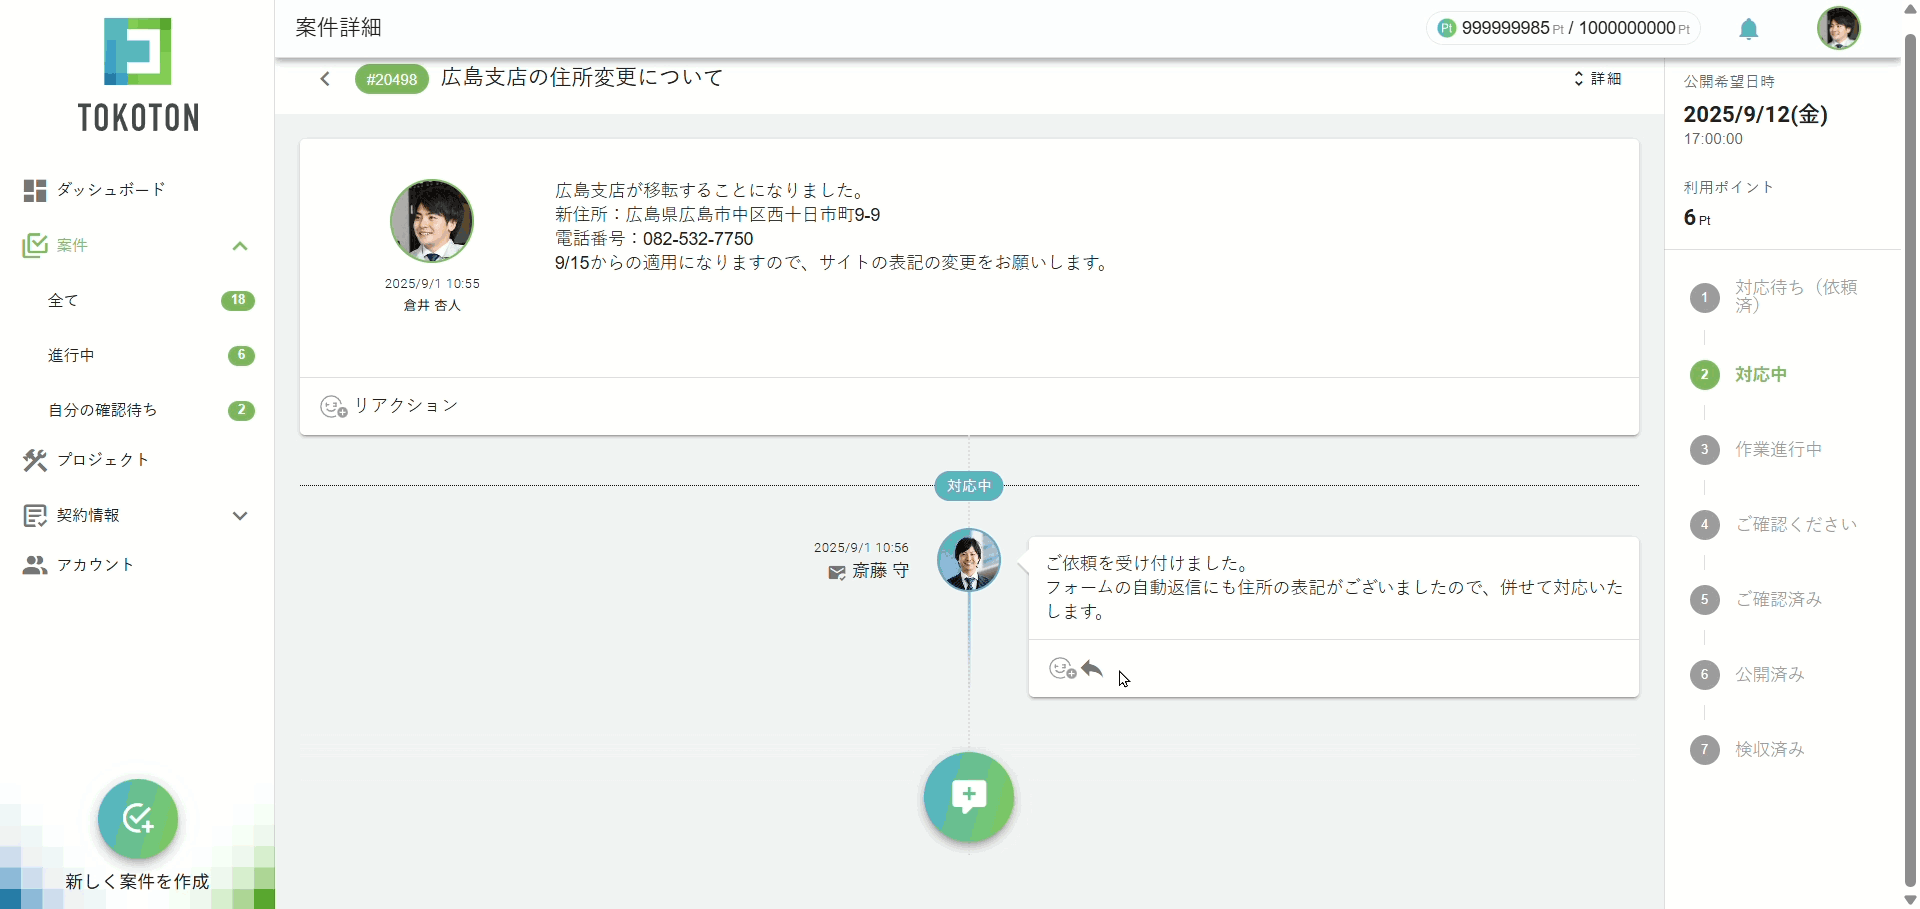Open the user profile avatar in header
1920x909 pixels.
pos(1838,28)
